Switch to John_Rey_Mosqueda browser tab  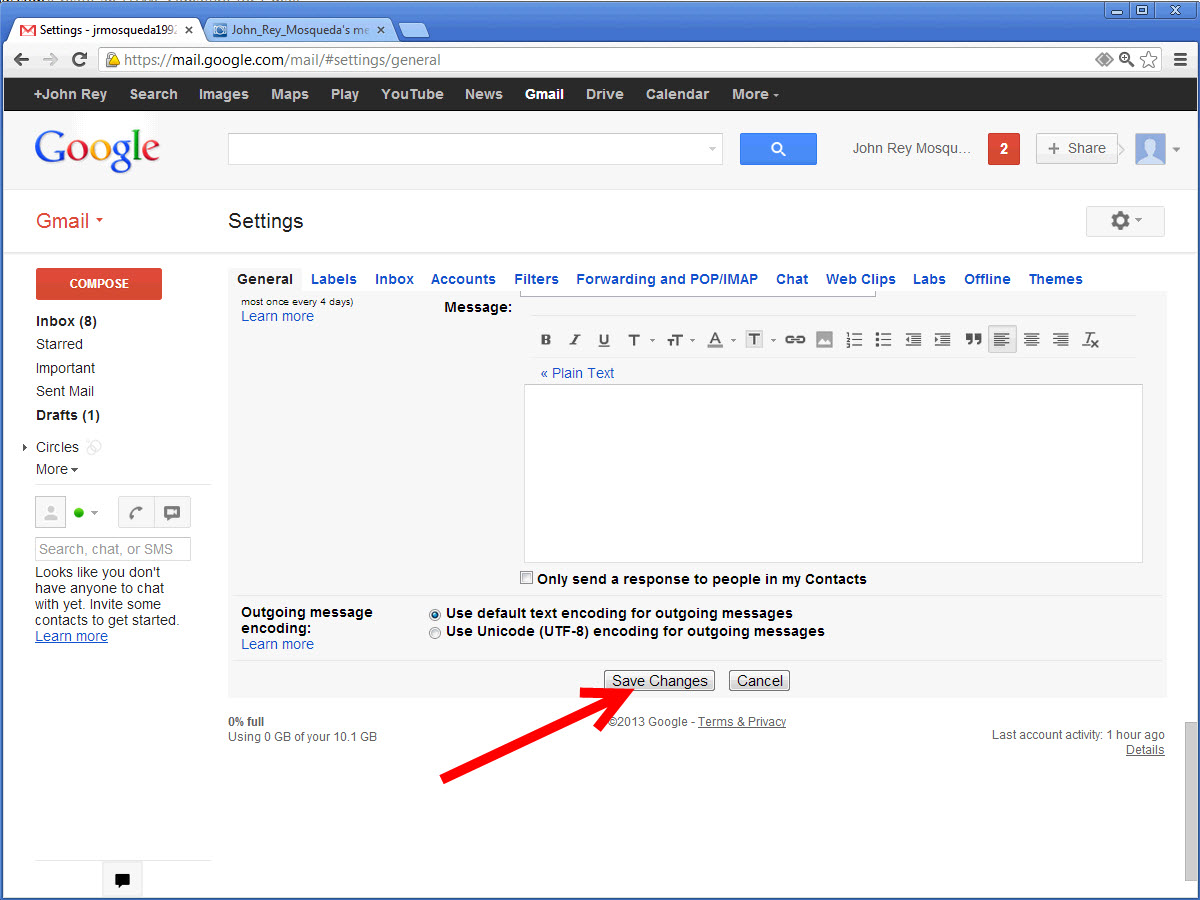tap(300, 30)
